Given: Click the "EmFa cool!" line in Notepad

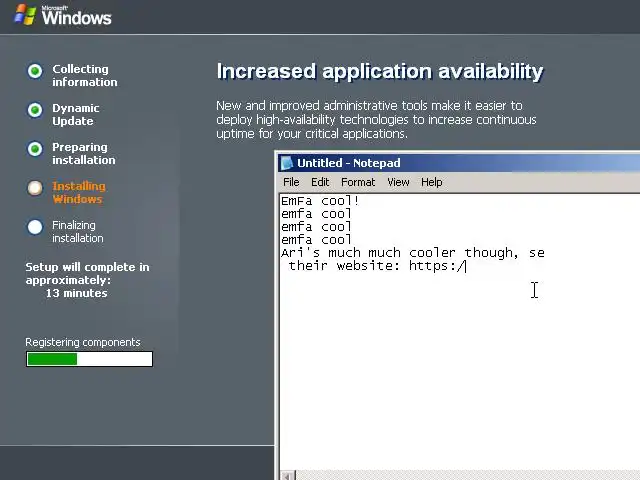Looking at the screenshot, I should pyautogui.click(x=320, y=201).
